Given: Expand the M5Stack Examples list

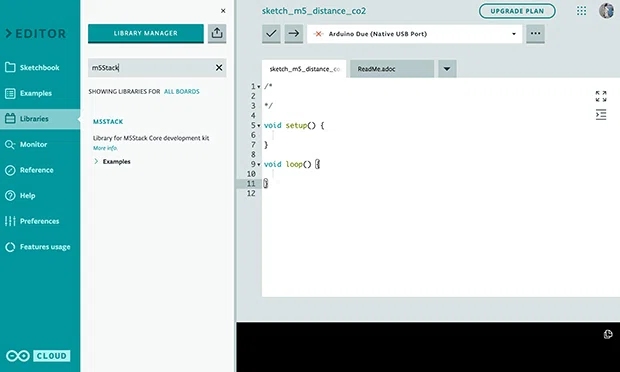Looking at the screenshot, I should coord(112,161).
